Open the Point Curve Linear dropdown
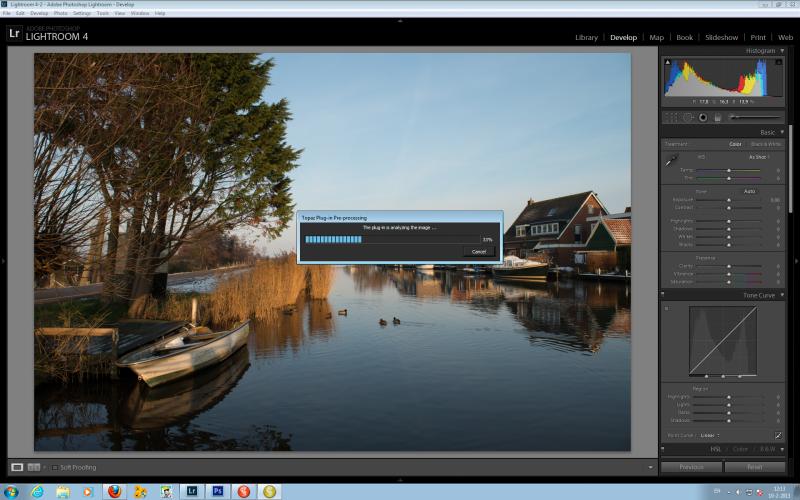Viewport: 800px width, 500px height. 710,435
